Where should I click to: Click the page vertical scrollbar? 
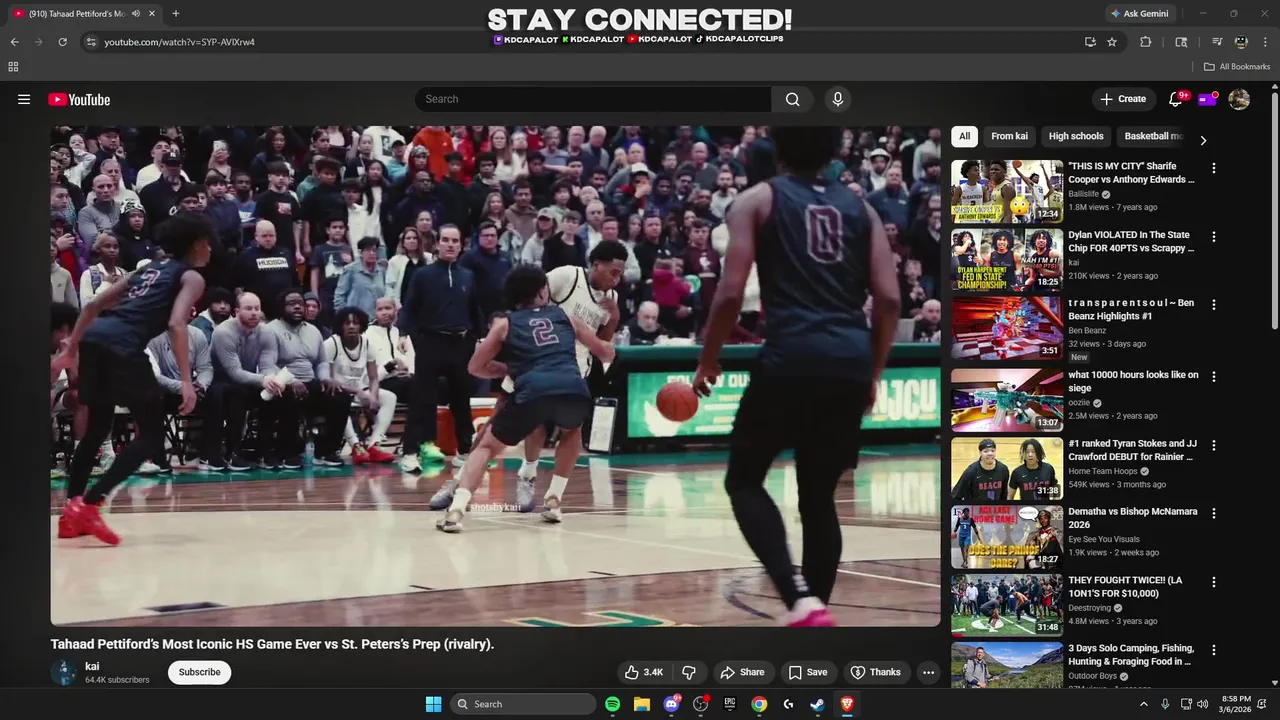[1274, 210]
